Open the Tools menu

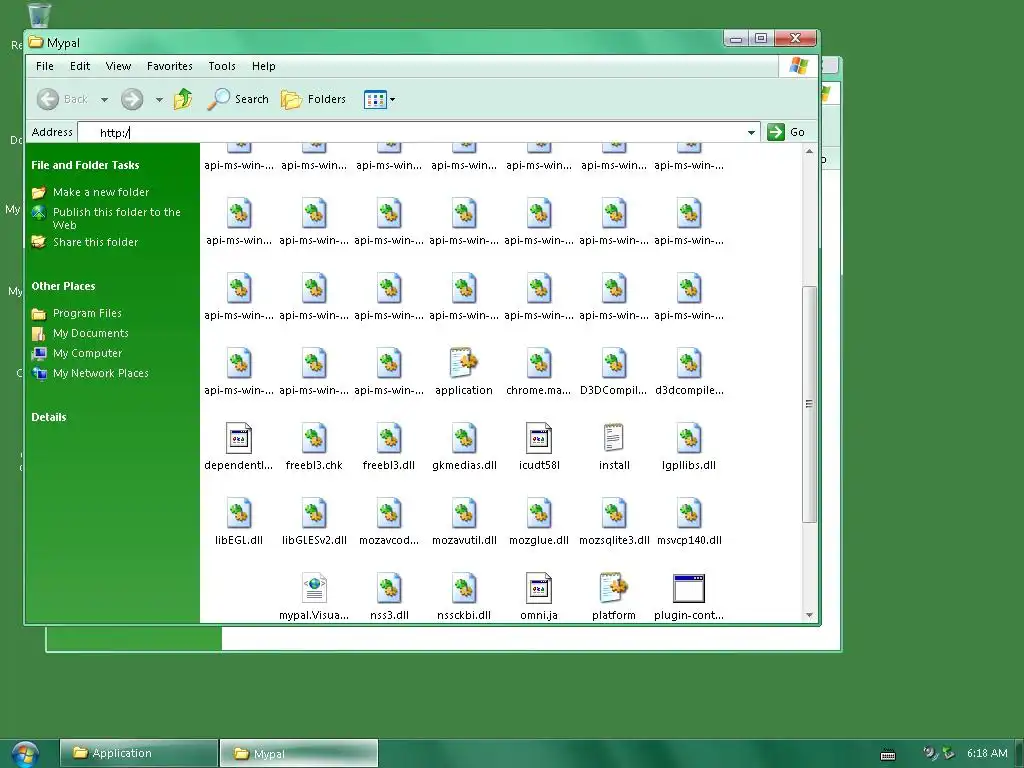tap(222, 66)
